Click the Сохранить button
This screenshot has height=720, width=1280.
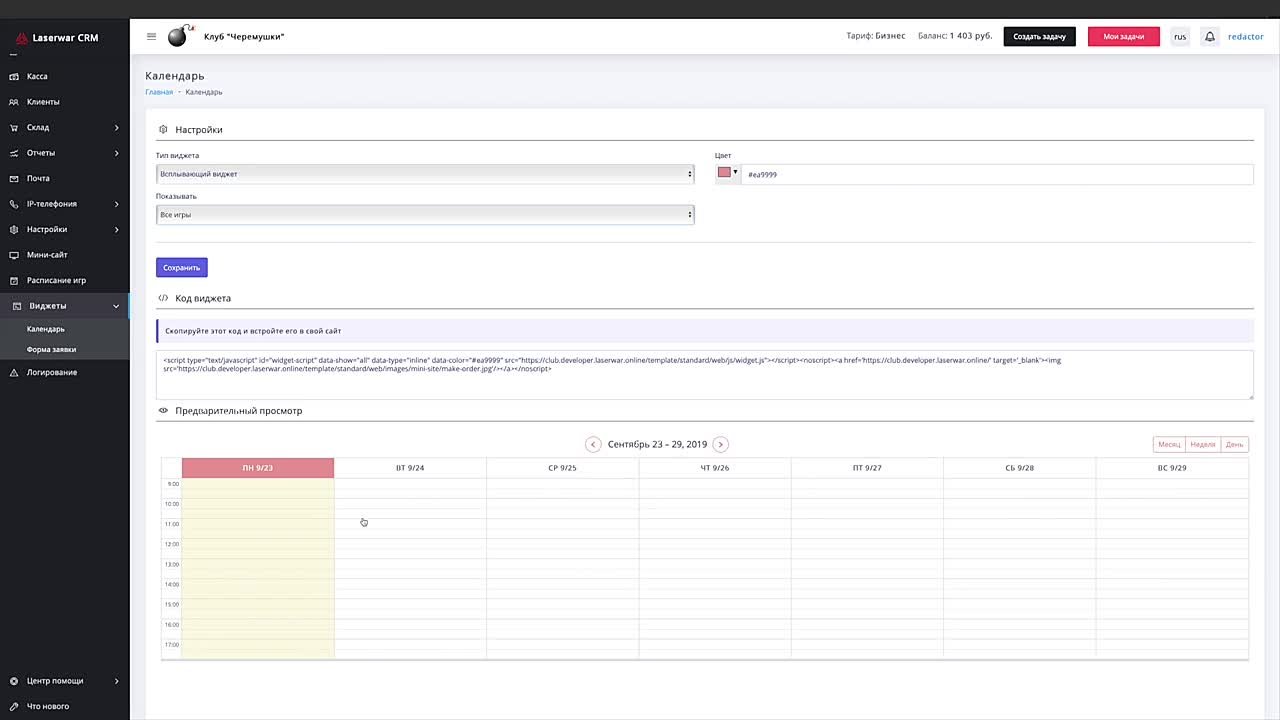181,267
